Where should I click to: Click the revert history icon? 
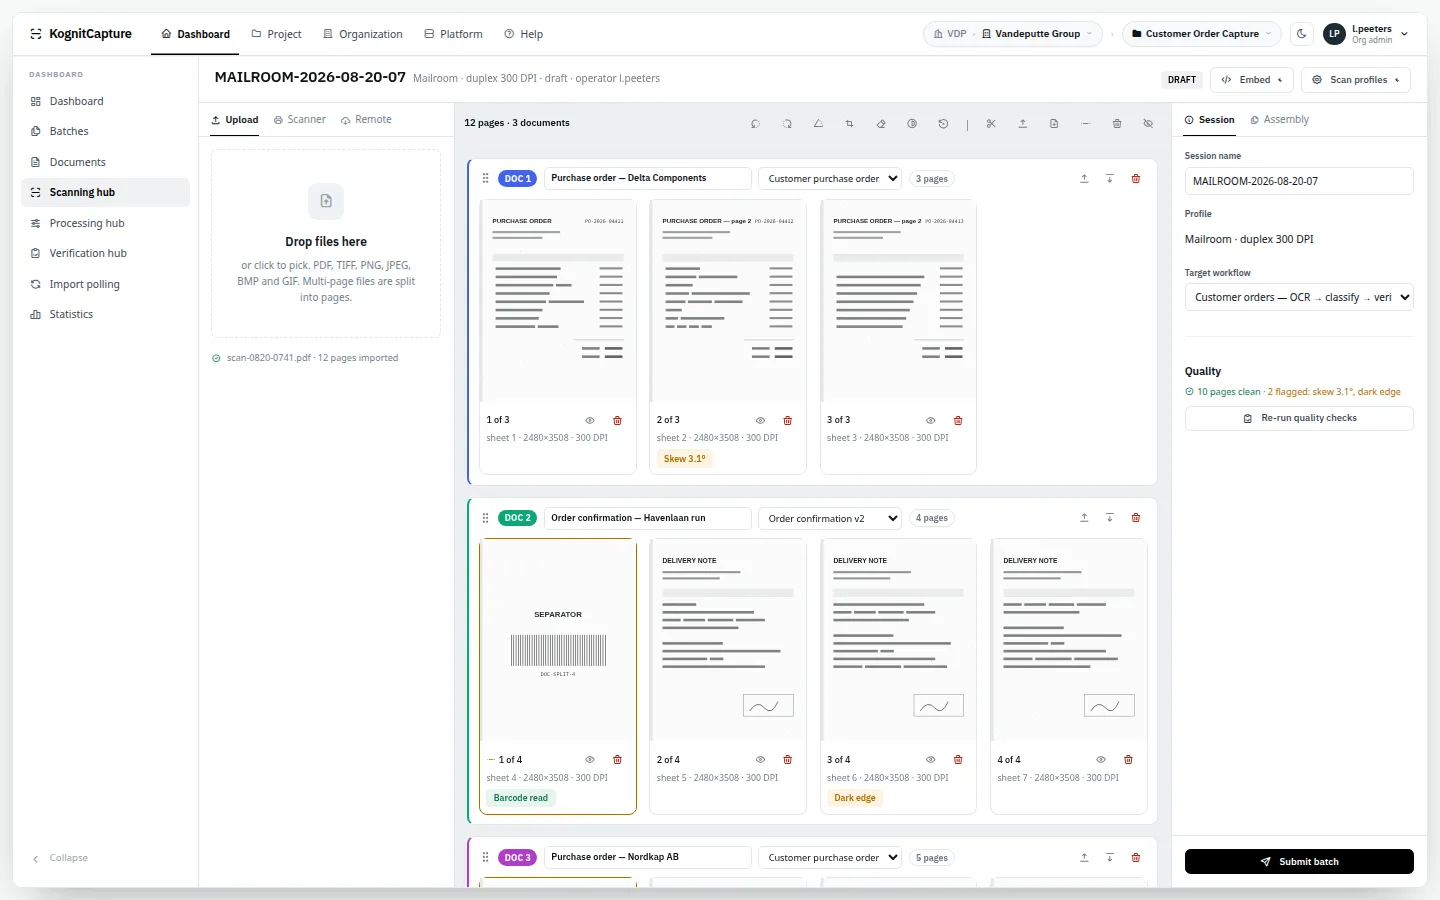[x=943, y=124]
